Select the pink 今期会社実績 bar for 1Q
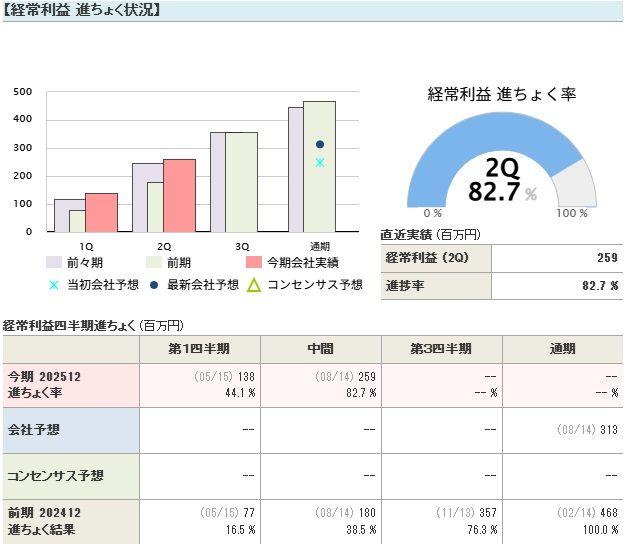This screenshot has height=544, width=632. (101, 212)
